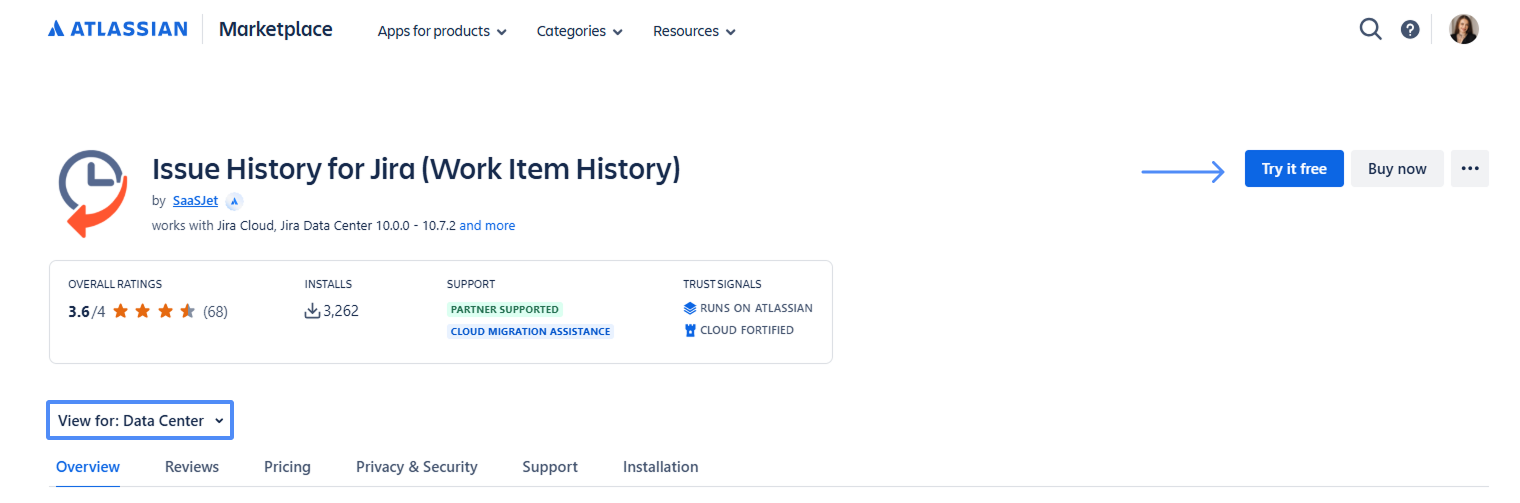The height and width of the screenshot is (503, 1520).
Task: Click the star rating row
Action: point(154,311)
